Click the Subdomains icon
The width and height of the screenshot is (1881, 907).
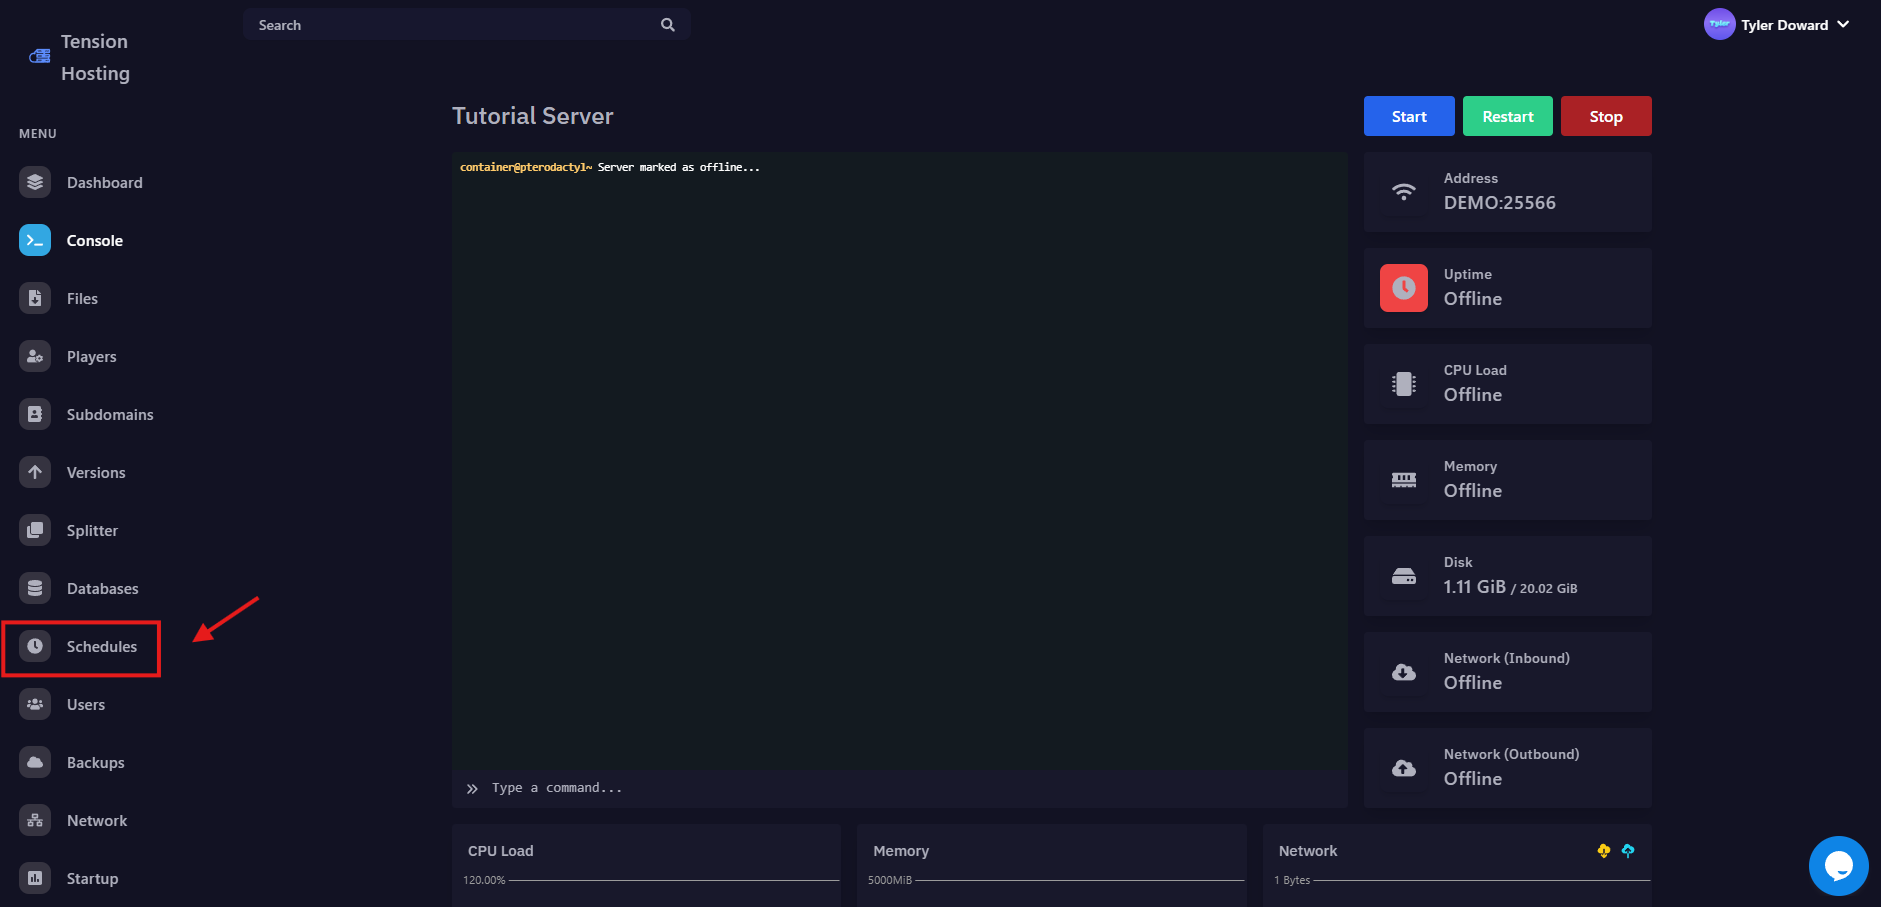(x=34, y=414)
